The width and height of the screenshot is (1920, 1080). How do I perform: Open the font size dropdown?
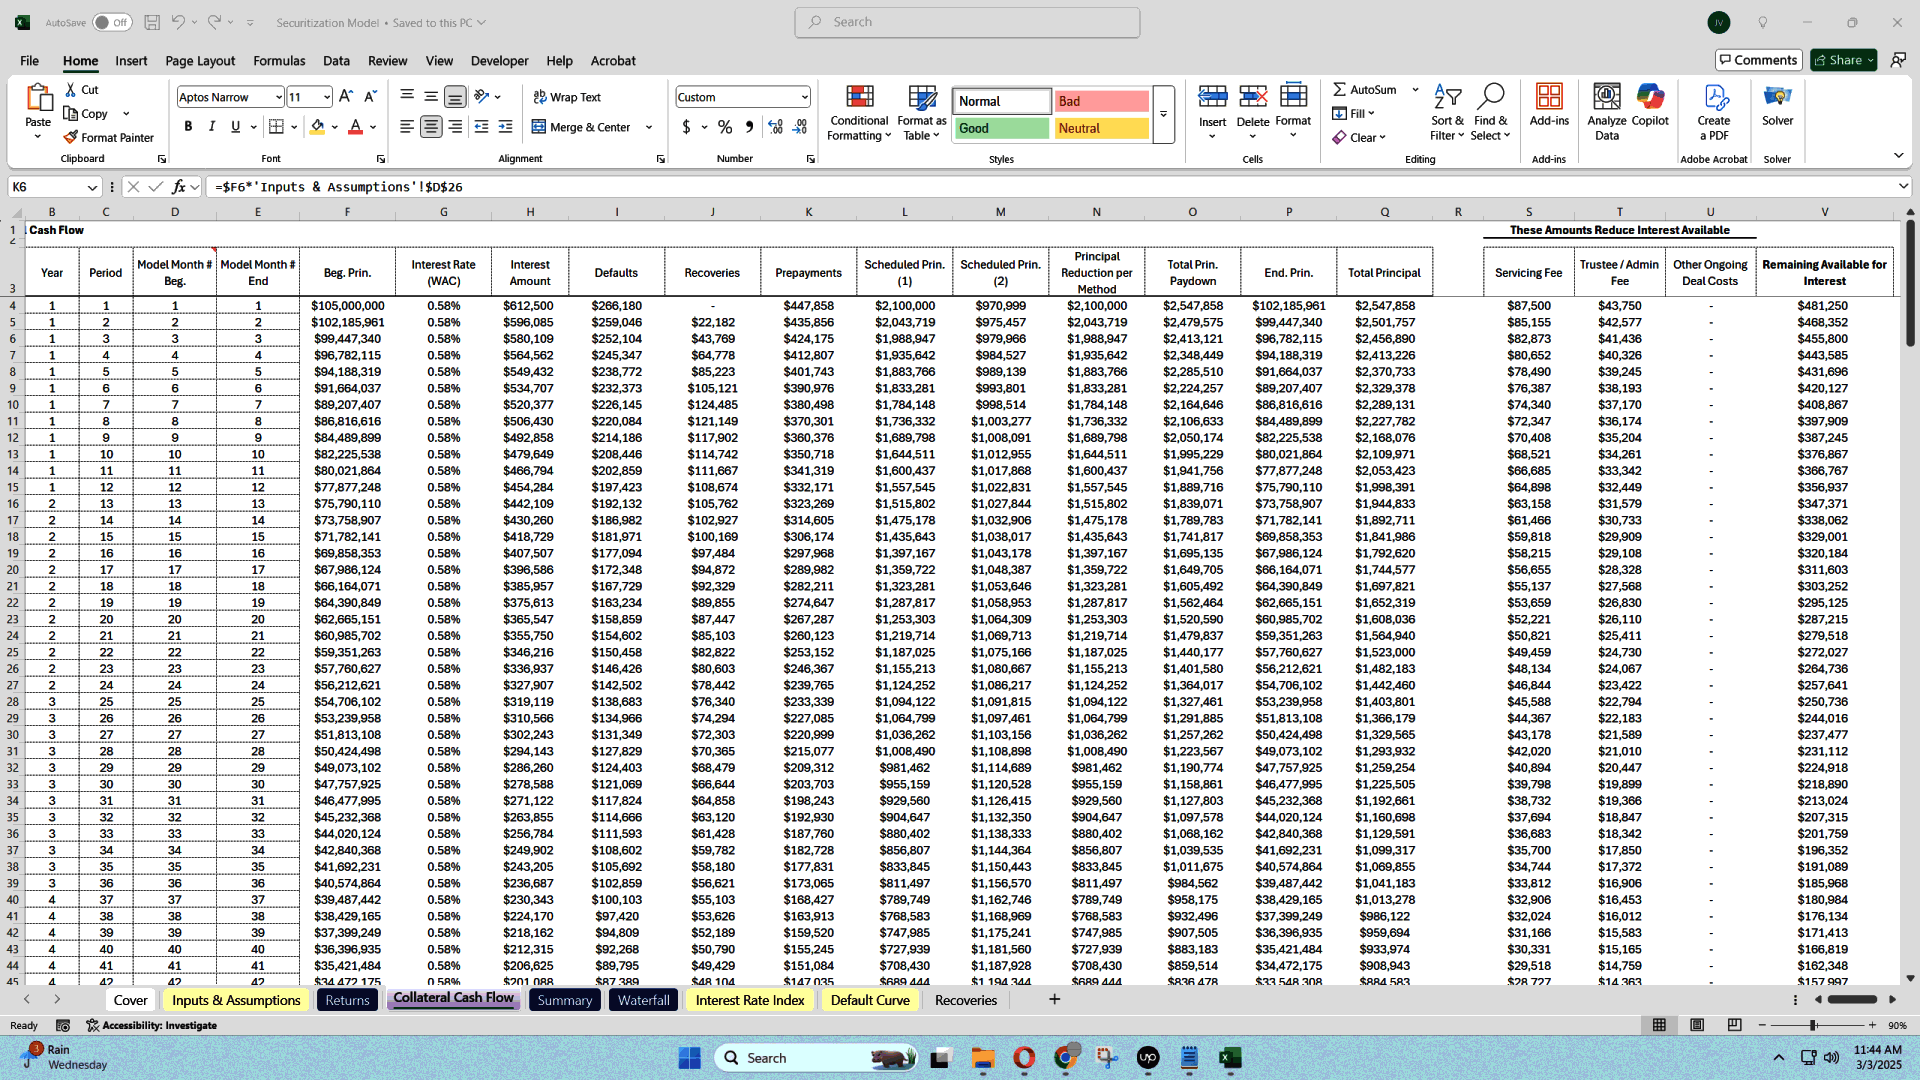coord(326,97)
